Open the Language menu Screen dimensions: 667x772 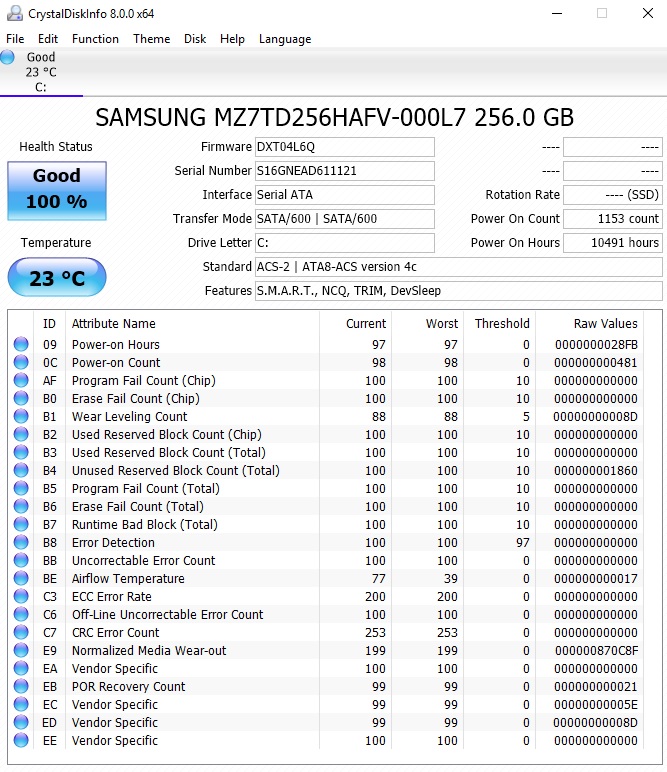(285, 39)
